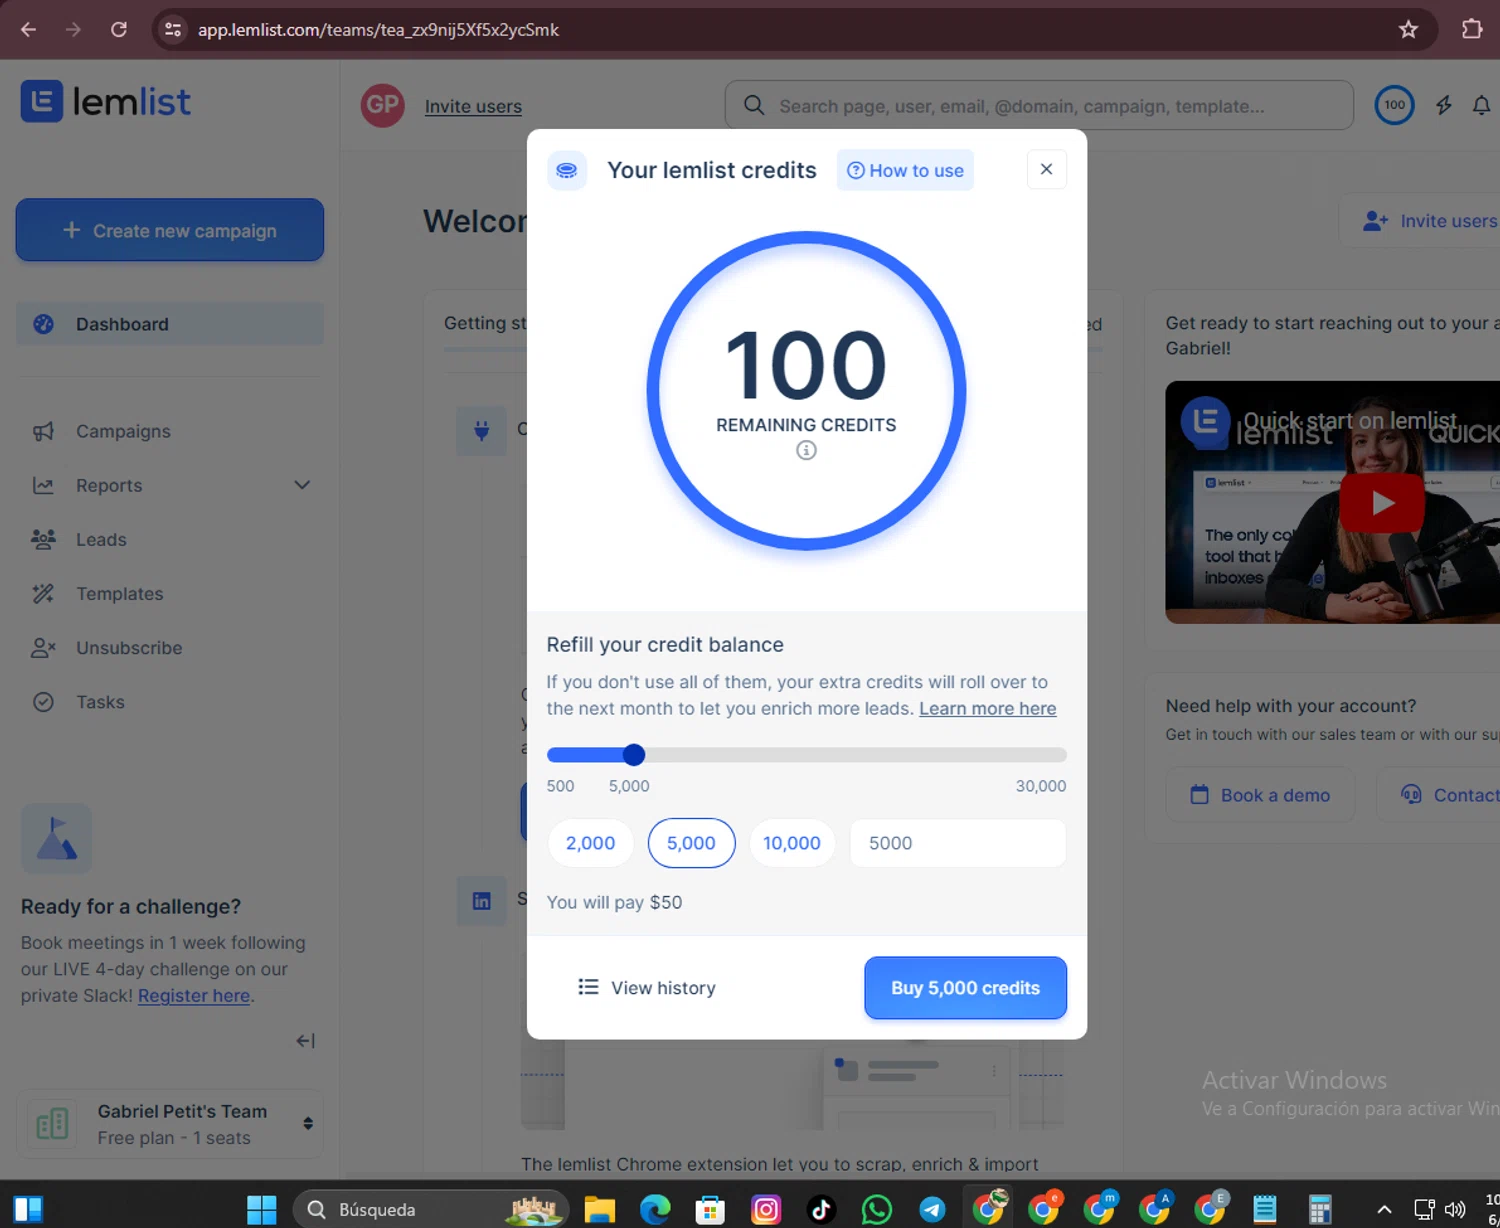Reload the page
This screenshot has width=1500, height=1228.
119,29
